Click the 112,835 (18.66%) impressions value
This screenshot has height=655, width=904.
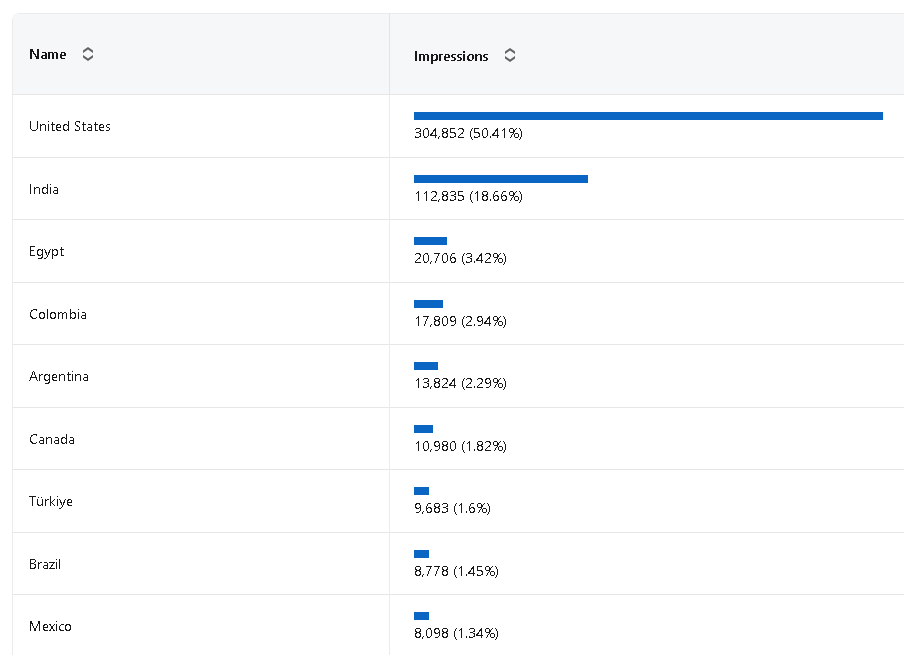coord(468,196)
